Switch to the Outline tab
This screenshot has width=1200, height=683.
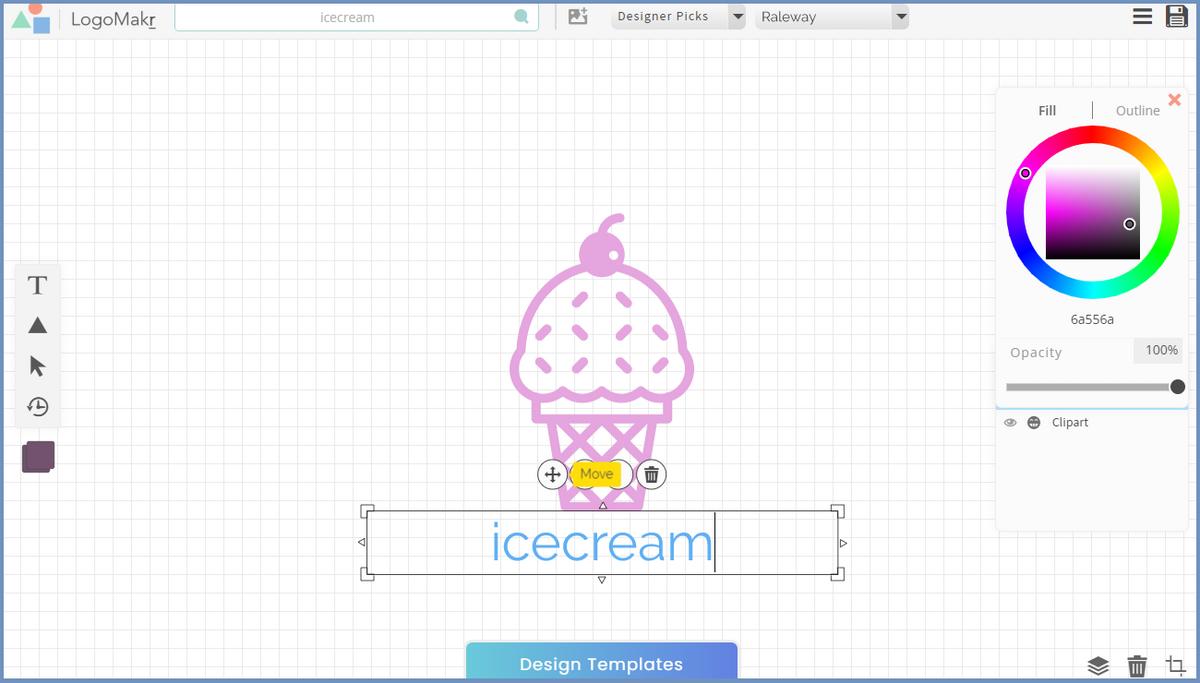point(1138,110)
